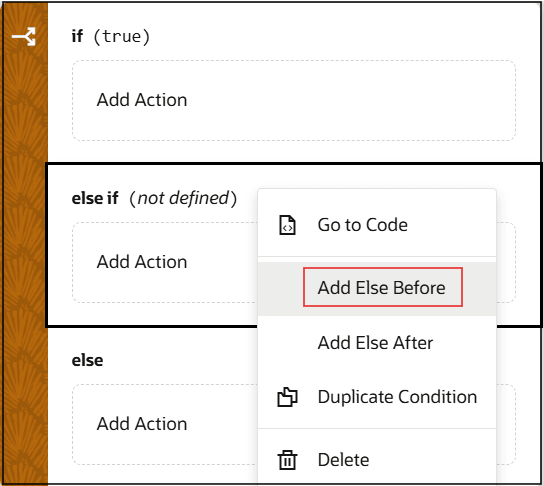
Task: Click empty drop area of if branch
Action: (x=347, y=101)
